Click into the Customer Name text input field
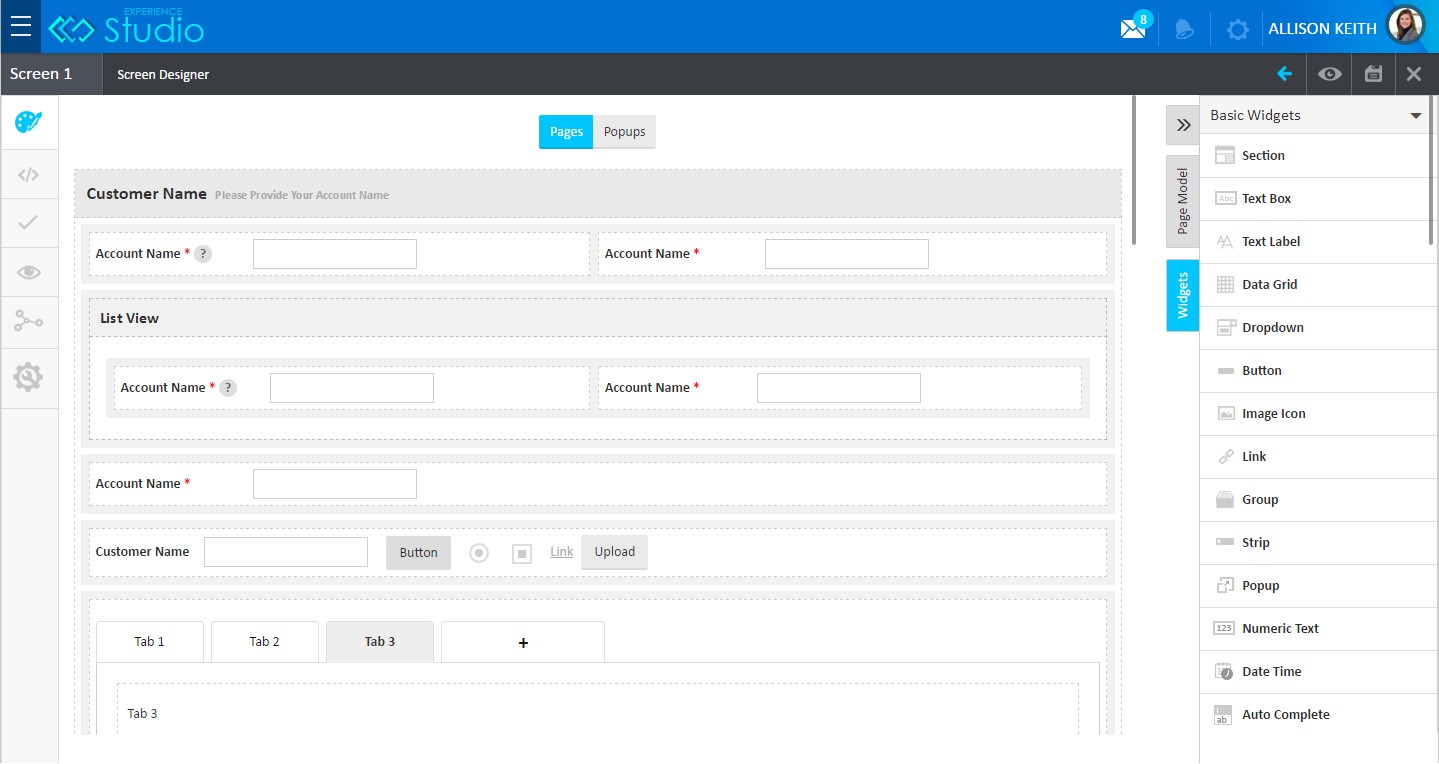The height and width of the screenshot is (764, 1439). pyautogui.click(x=286, y=552)
